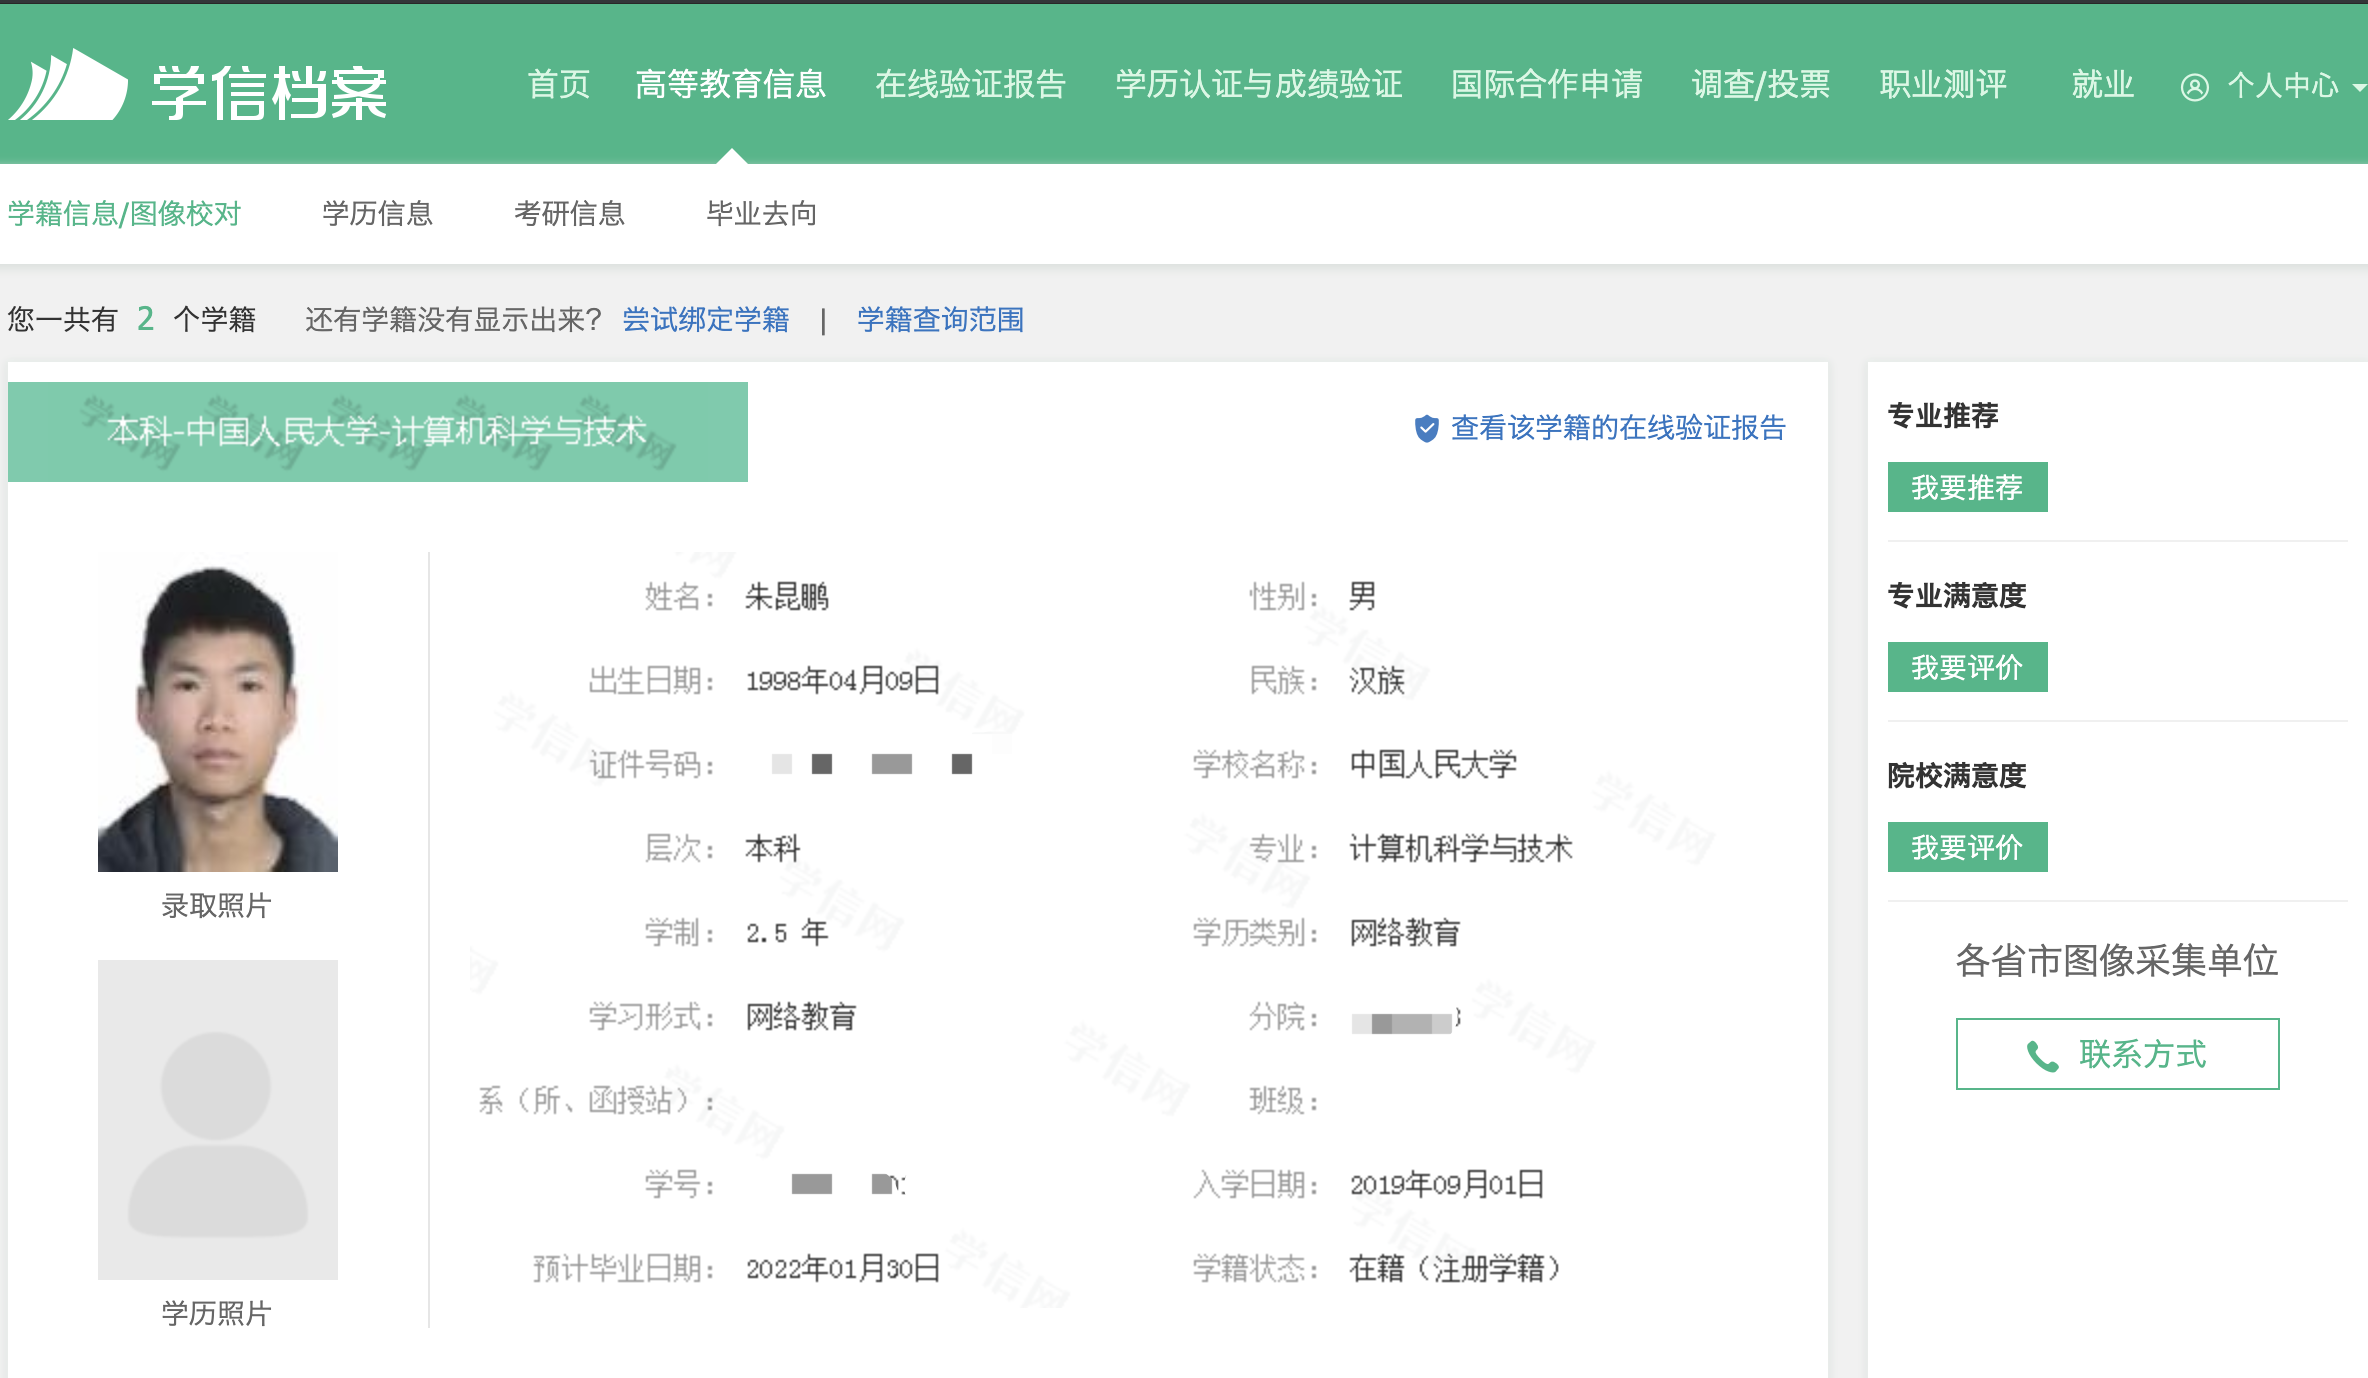Open the 高等教育信息 menu
The height and width of the screenshot is (1378, 2368).
pos(731,85)
